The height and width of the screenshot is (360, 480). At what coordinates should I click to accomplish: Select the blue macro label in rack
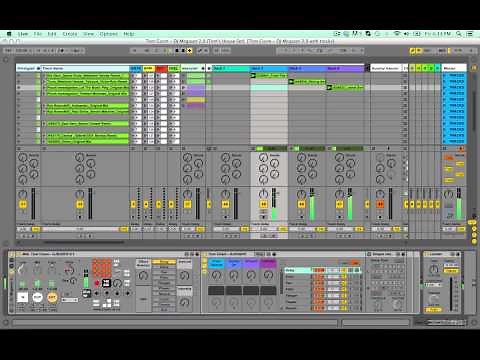tap(234, 263)
